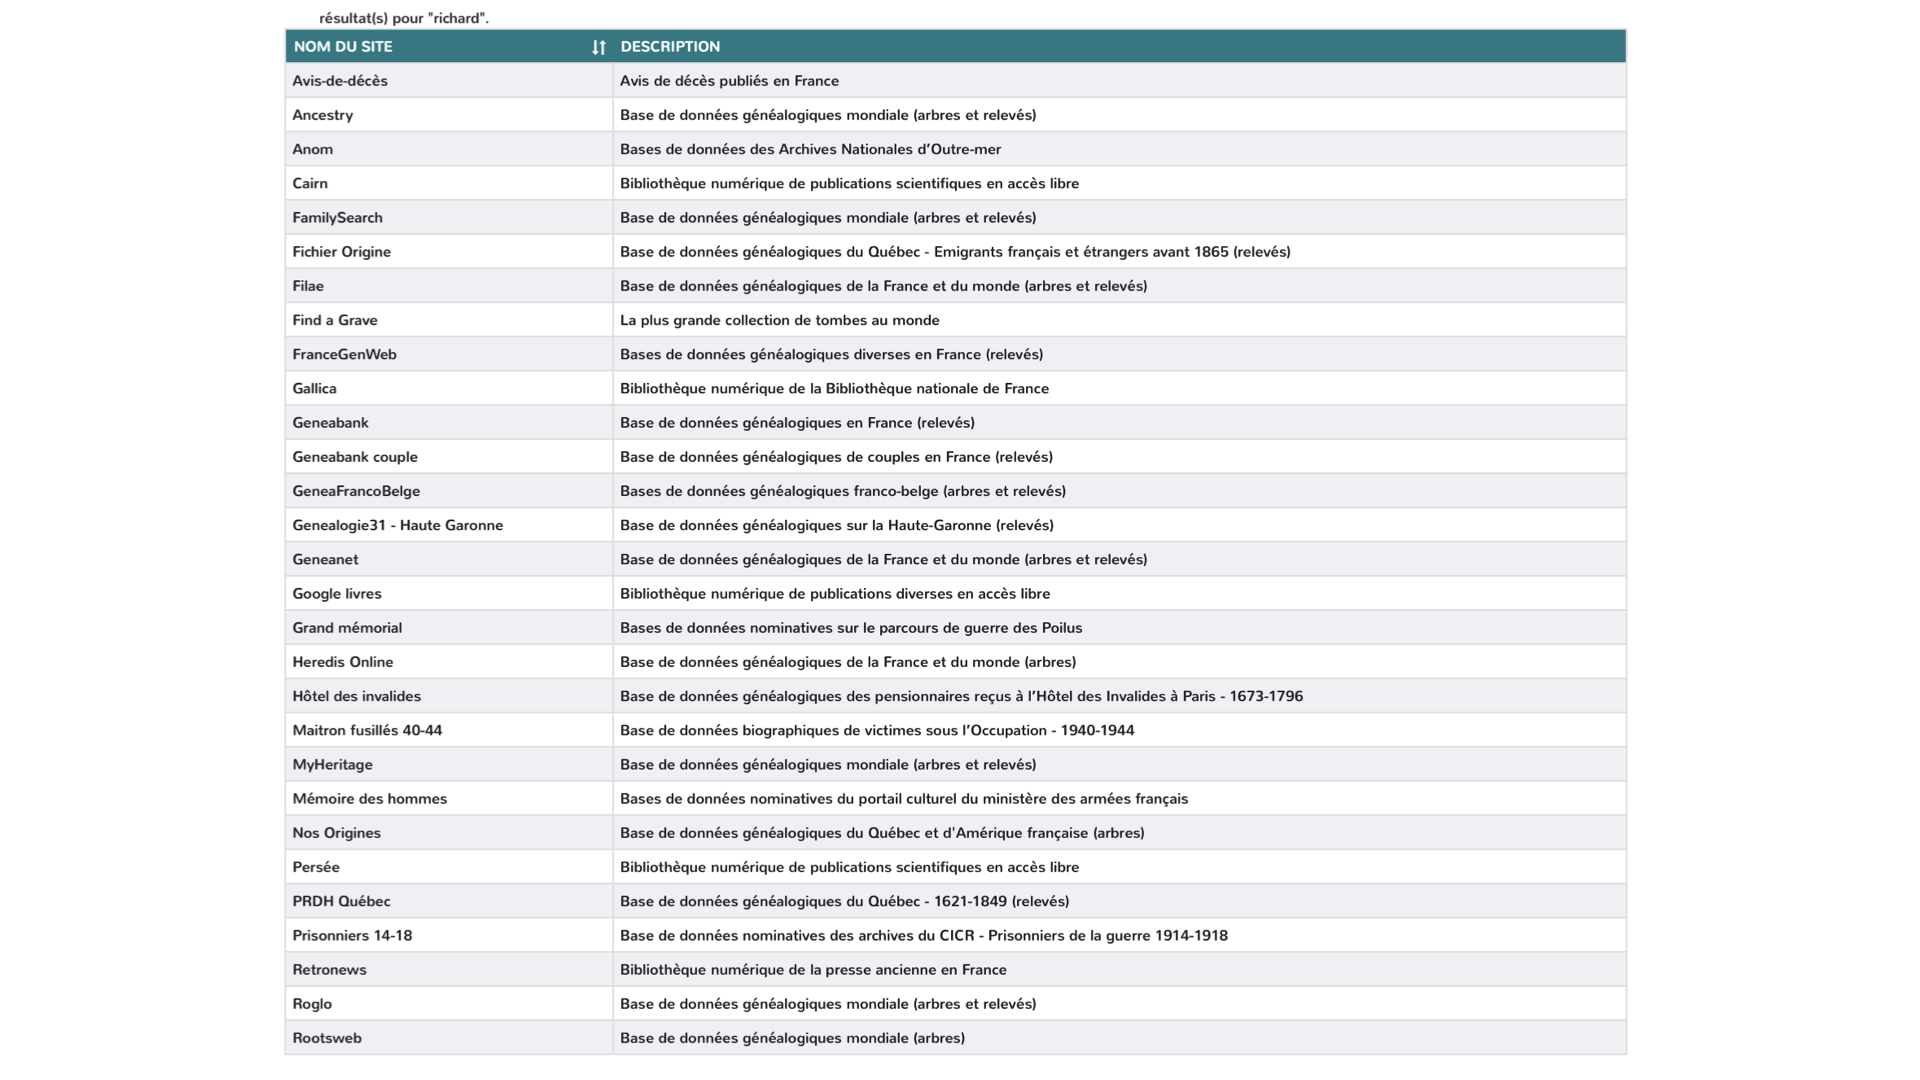Click 'parcours de guerre des Poilus' description
Viewport: 1920px width, 1080px height.
tap(851, 628)
